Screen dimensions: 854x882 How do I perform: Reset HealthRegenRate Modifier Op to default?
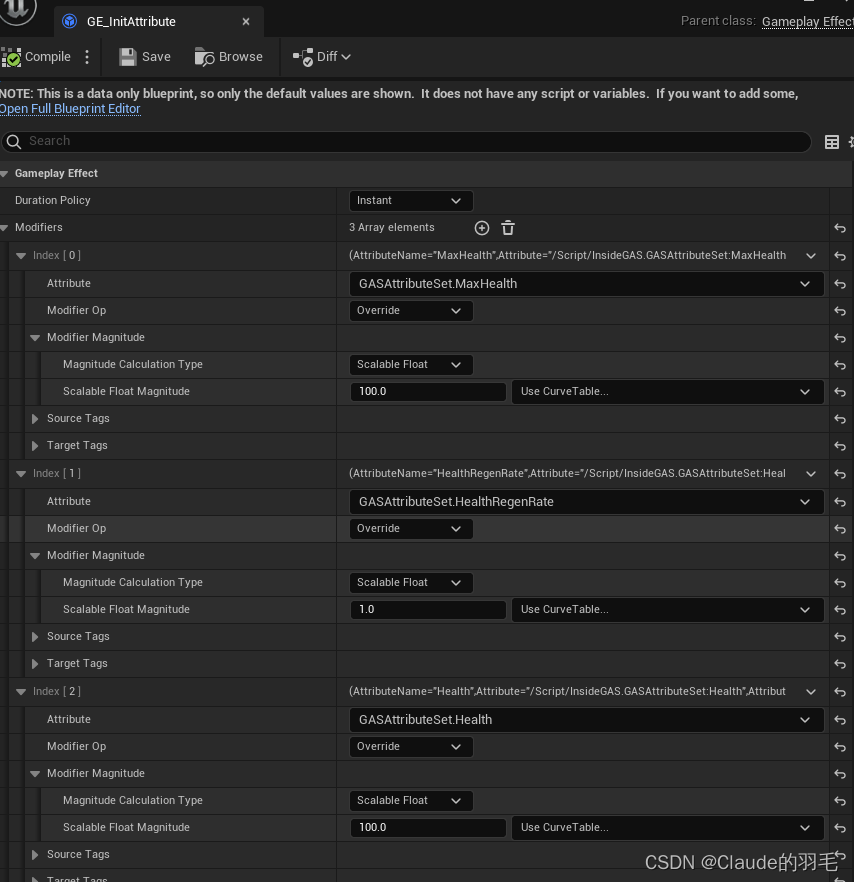tap(840, 529)
